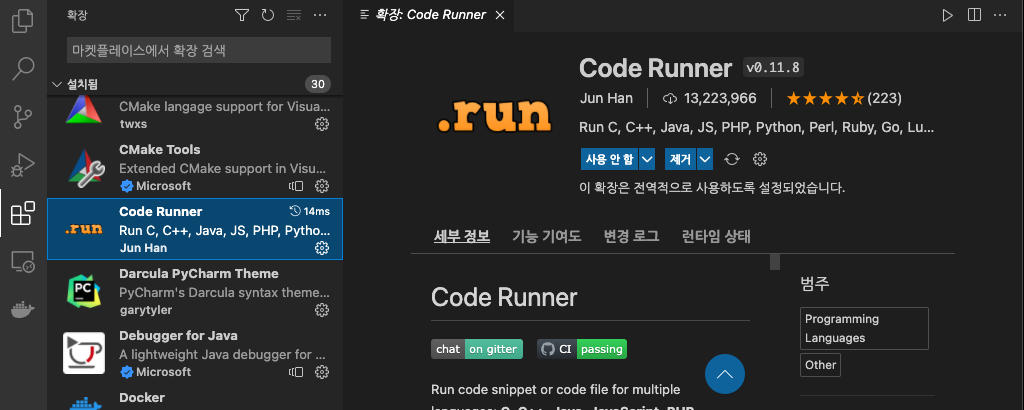Click remote indicator icon on CMake Tools row
The width and height of the screenshot is (1024, 410).
[x=296, y=186]
